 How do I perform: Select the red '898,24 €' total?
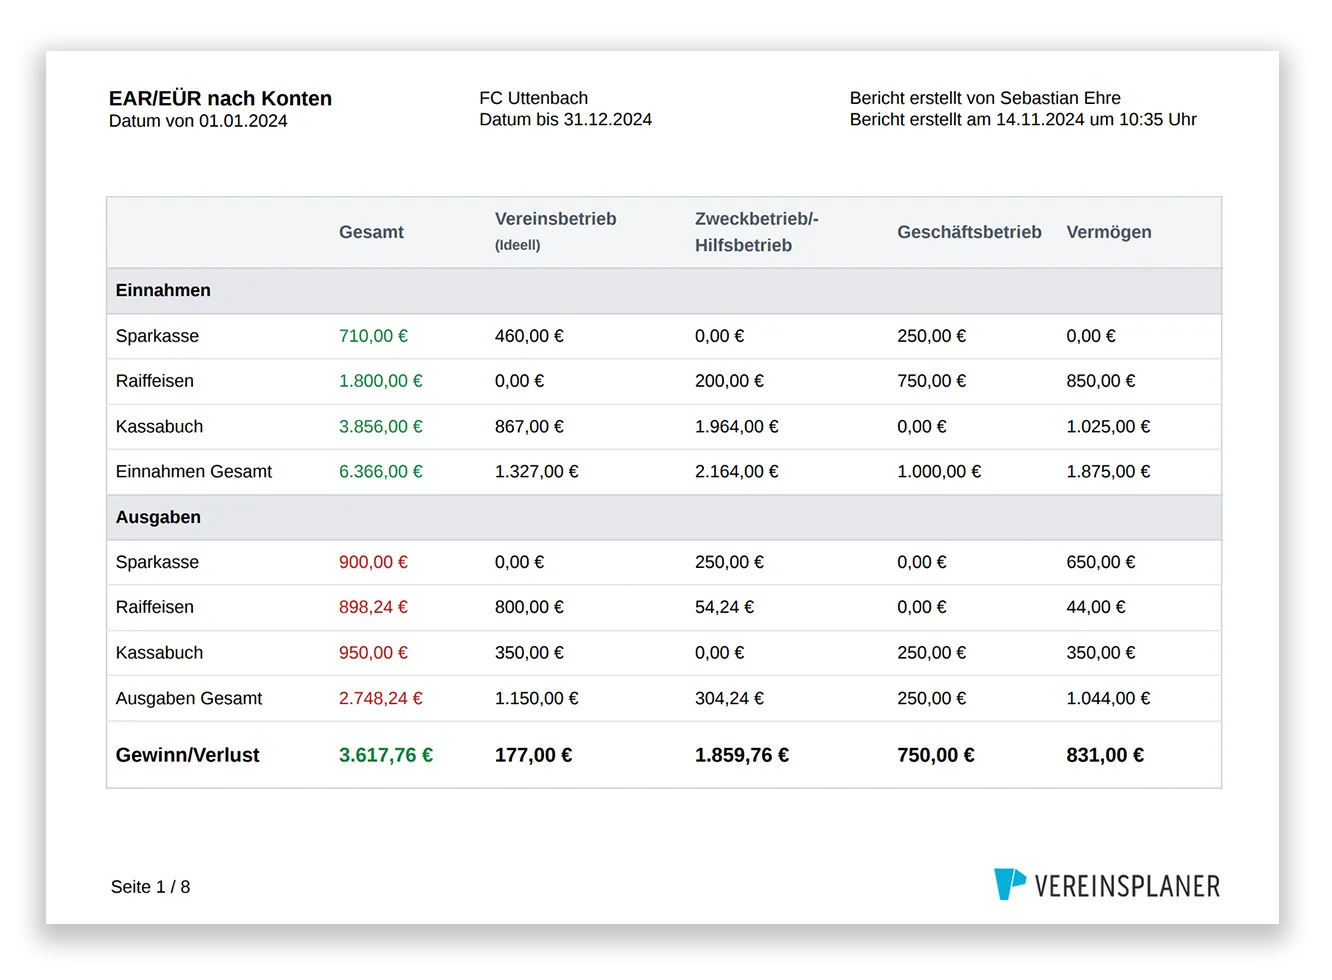click(x=373, y=607)
